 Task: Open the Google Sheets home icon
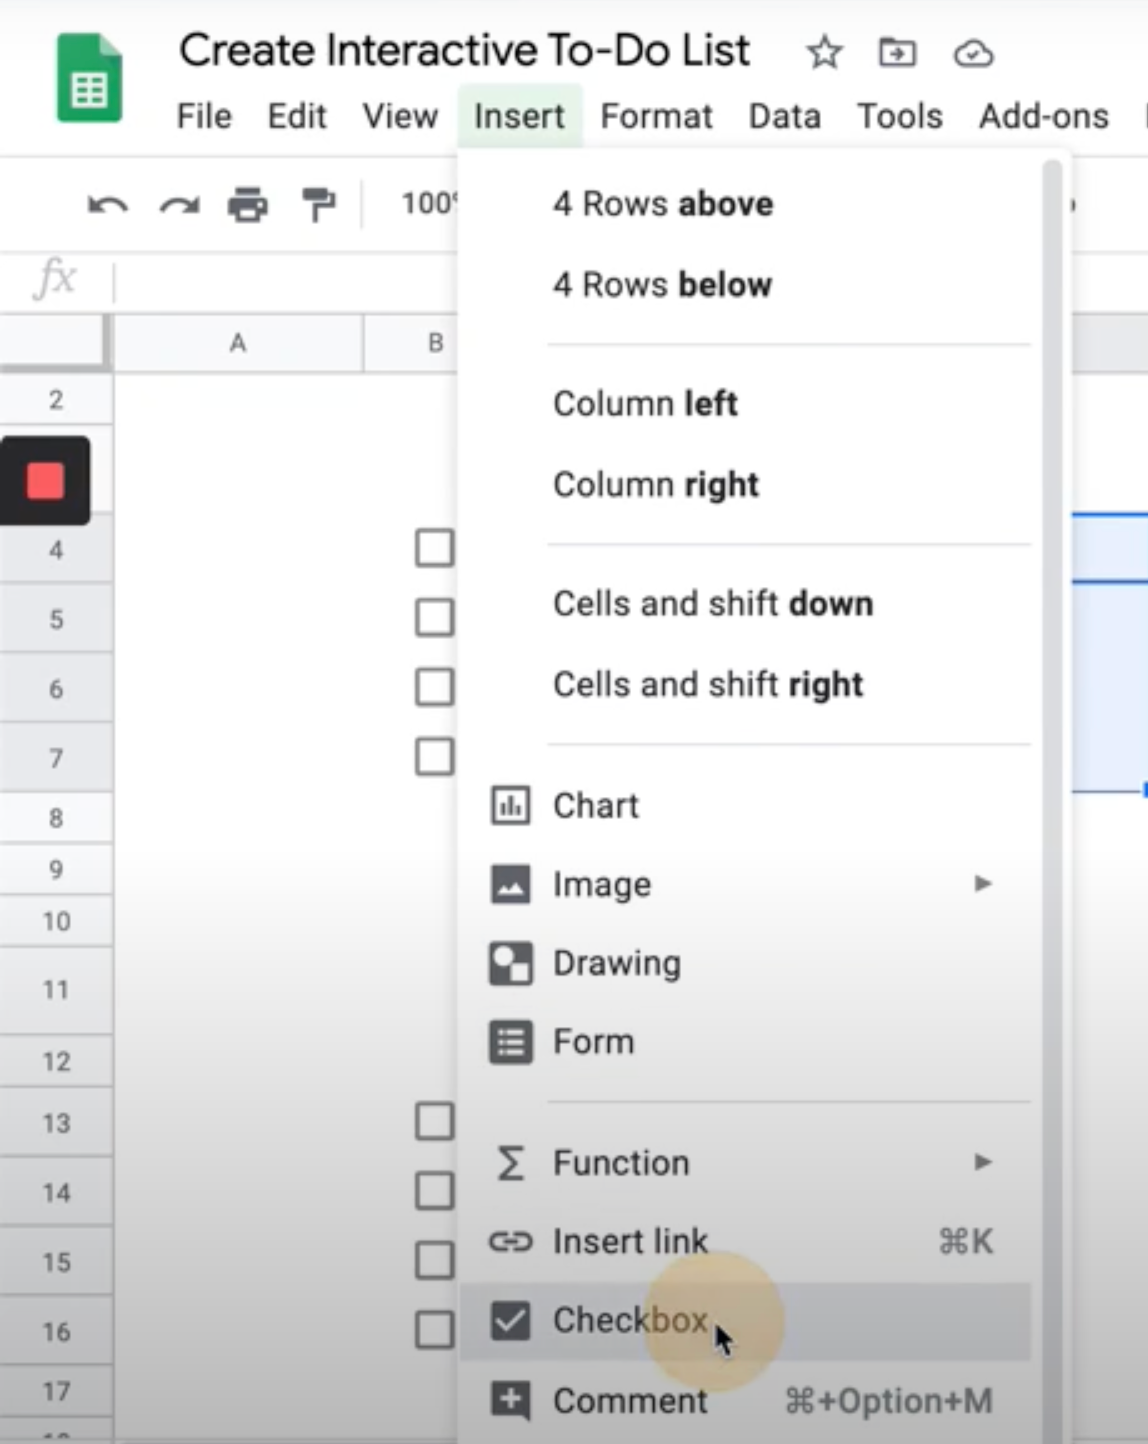(88, 78)
